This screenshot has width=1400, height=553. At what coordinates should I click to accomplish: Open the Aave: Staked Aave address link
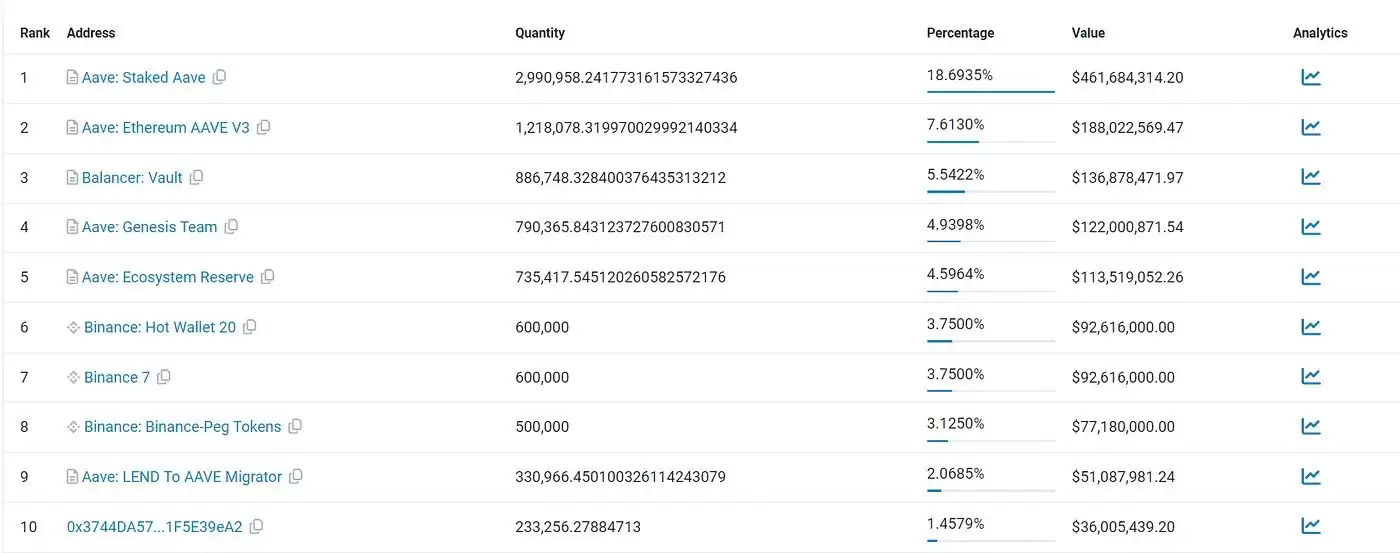tap(143, 77)
